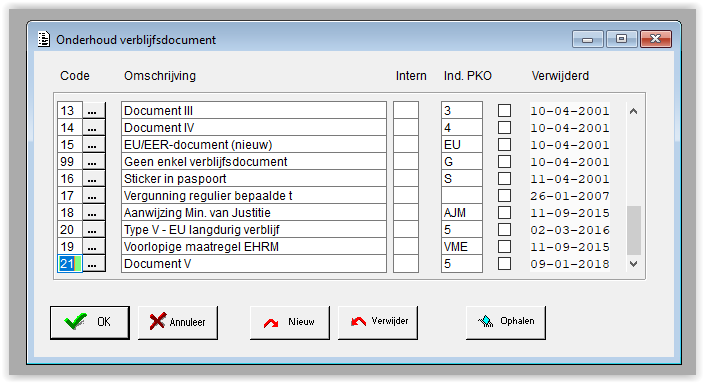Click the date 09-01-2018

point(570,264)
